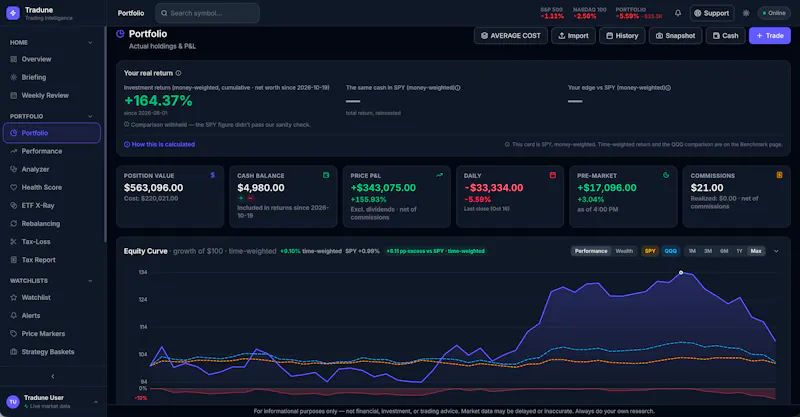Collapse the WATCHLISTS sidebar section
800x417 pixels.
click(x=90, y=281)
